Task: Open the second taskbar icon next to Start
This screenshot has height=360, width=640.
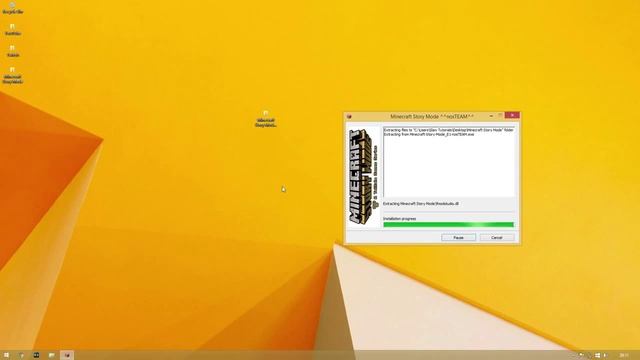Action: 21,355
